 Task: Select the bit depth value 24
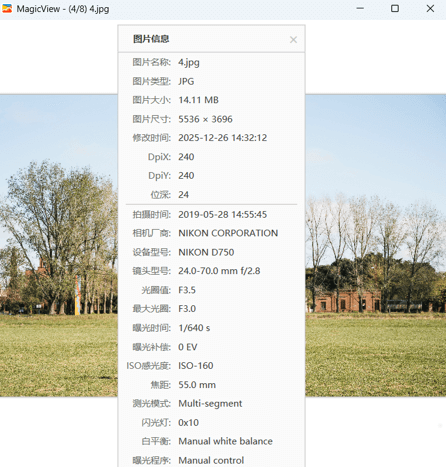point(184,195)
